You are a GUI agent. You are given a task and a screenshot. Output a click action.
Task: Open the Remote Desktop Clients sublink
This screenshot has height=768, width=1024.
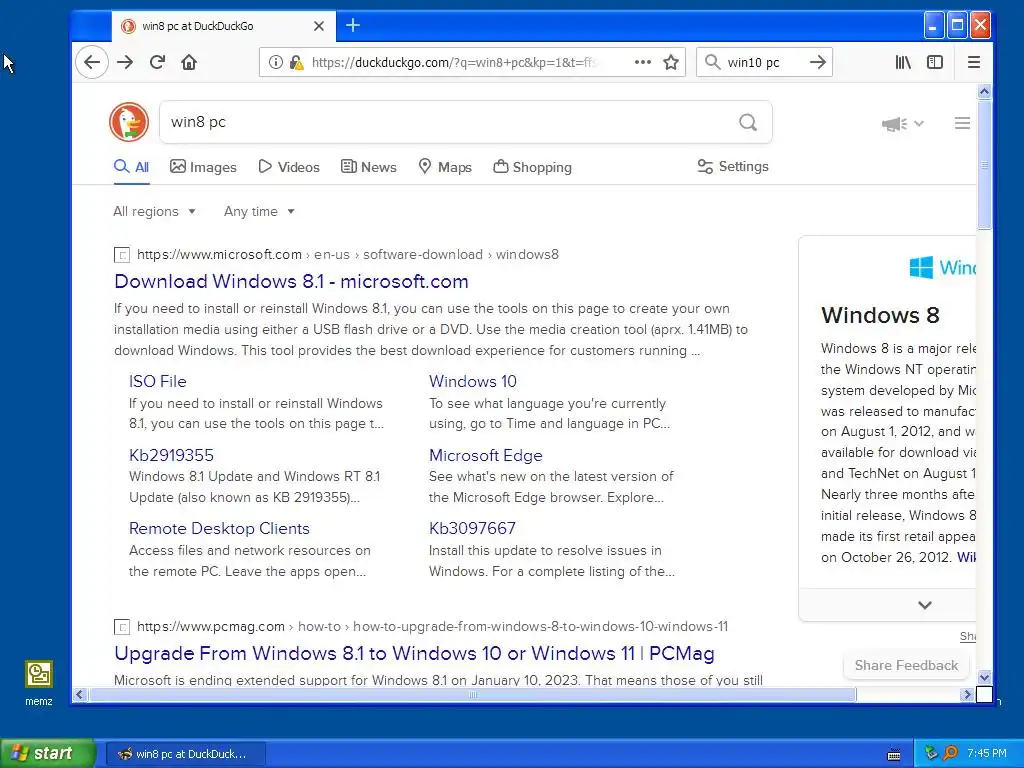219,528
